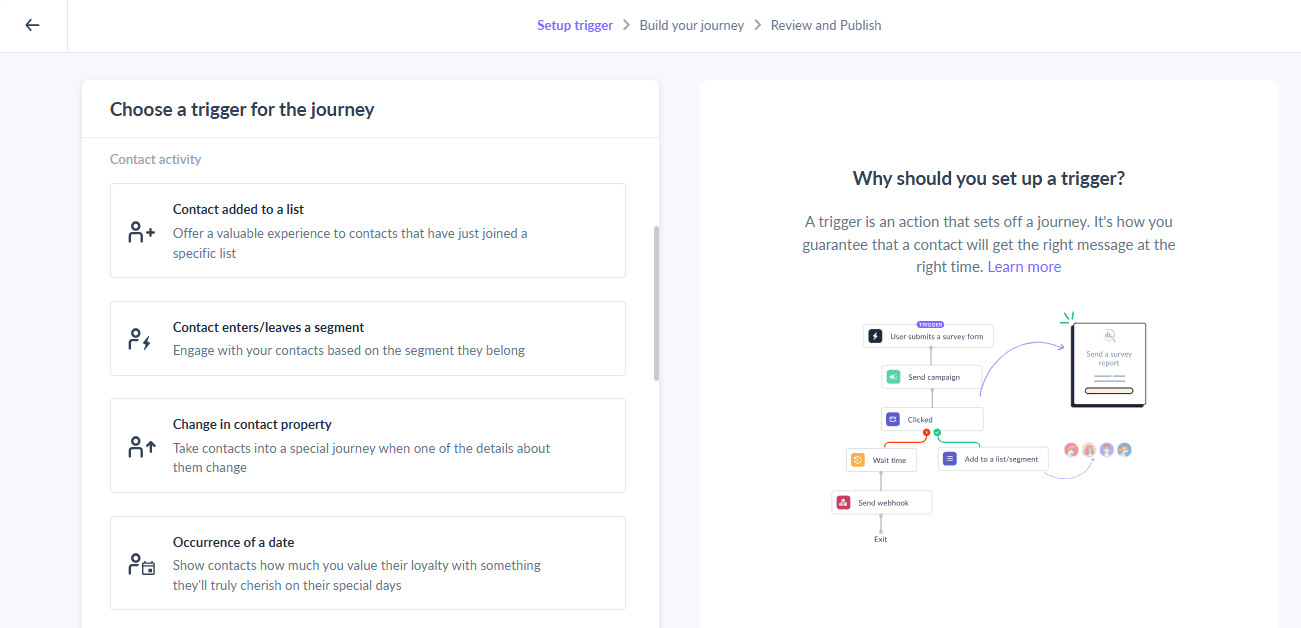Viewport: 1301px width, 628px height.
Task: Select the Setup trigger breadcrumb
Action: tap(575, 25)
